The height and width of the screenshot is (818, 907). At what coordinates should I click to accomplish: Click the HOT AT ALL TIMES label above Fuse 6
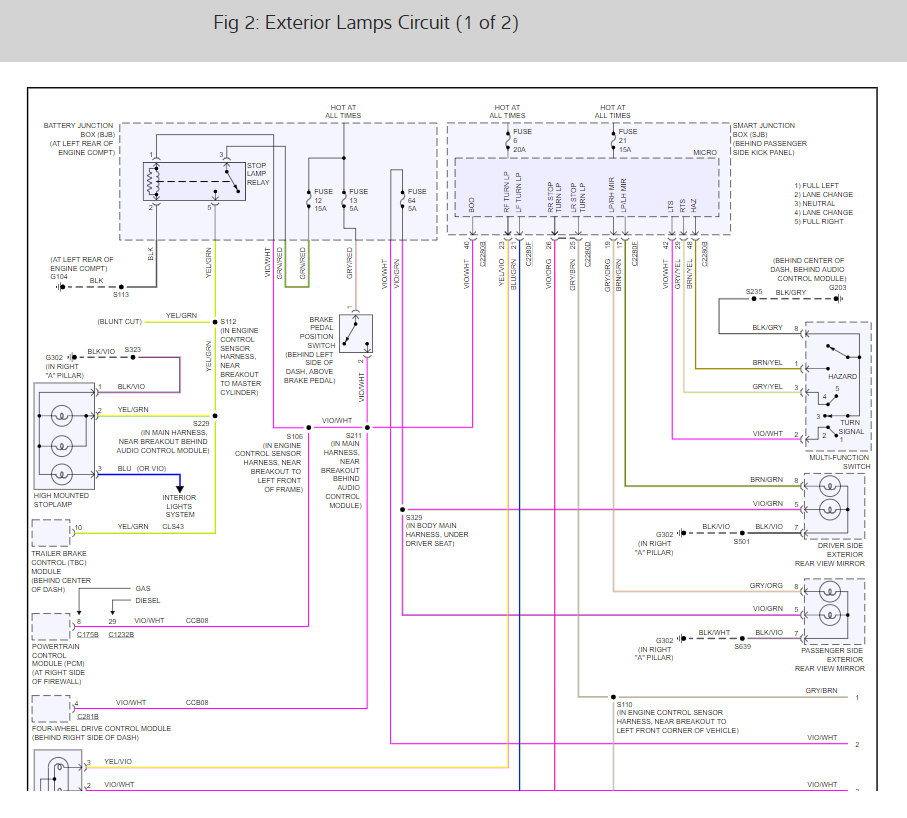pyautogui.click(x=507, y=112)
